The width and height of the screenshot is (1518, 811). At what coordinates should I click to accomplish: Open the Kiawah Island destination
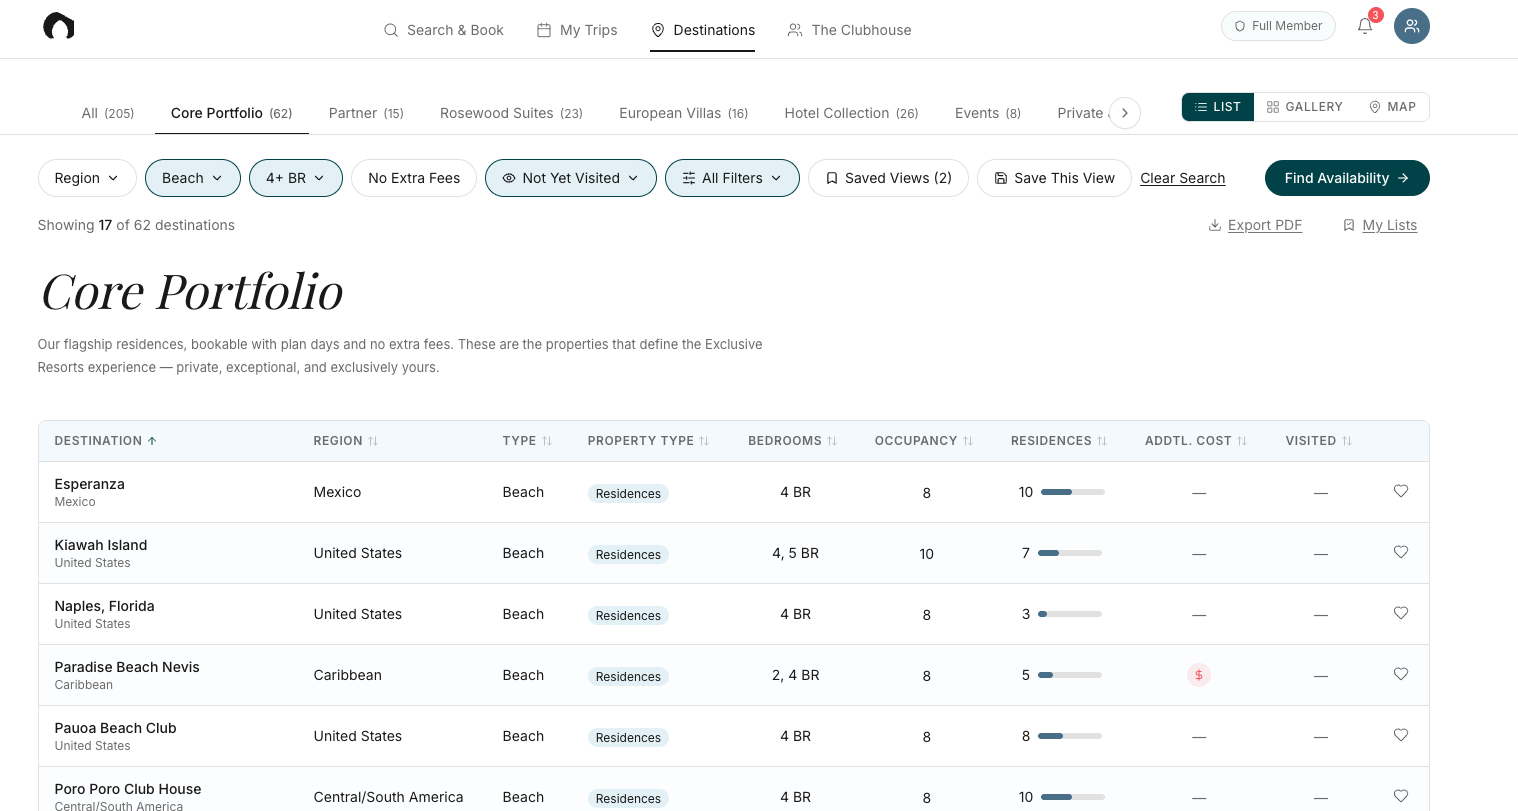[101, 545]
